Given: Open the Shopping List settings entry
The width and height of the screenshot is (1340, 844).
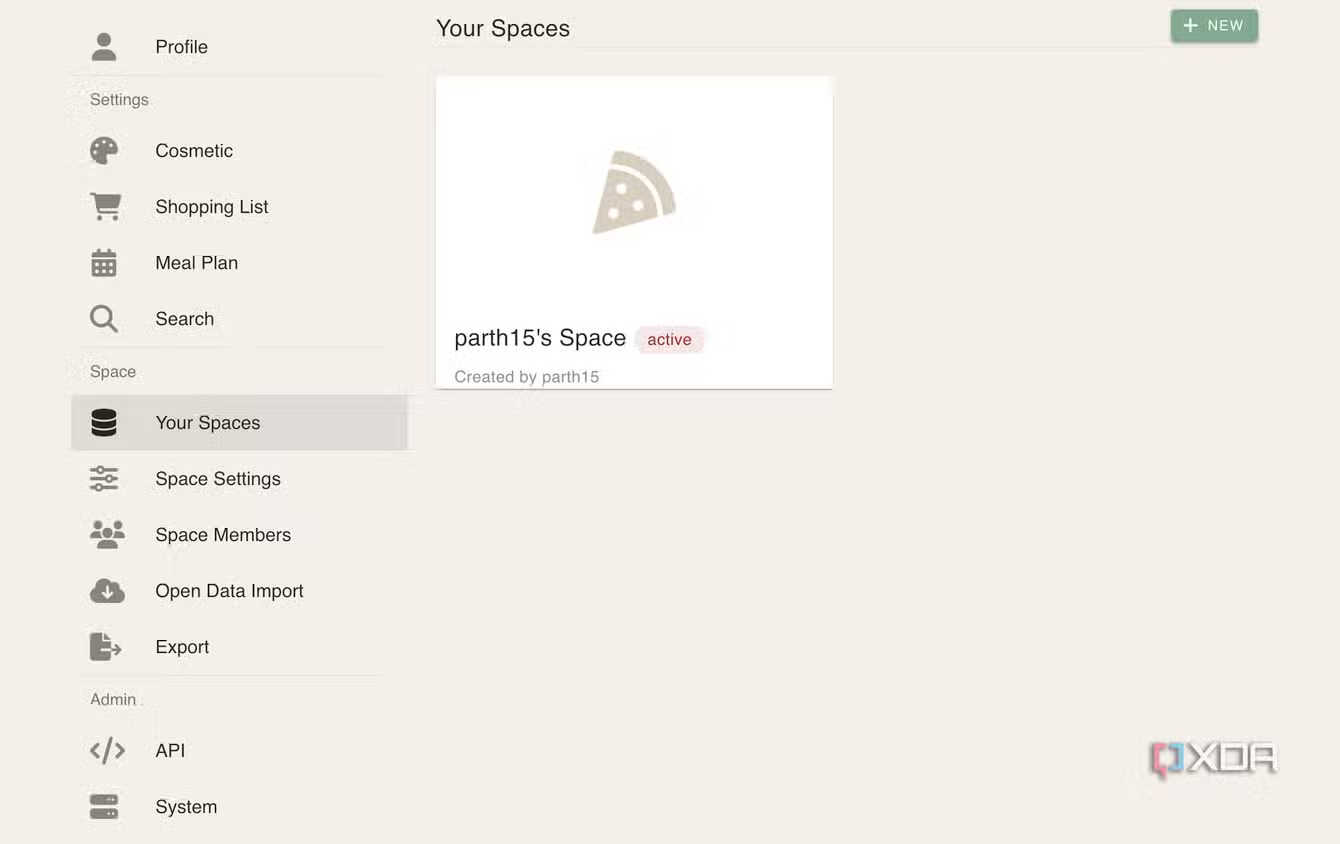Looking at the screenshot, I should [x=211, y=207].
